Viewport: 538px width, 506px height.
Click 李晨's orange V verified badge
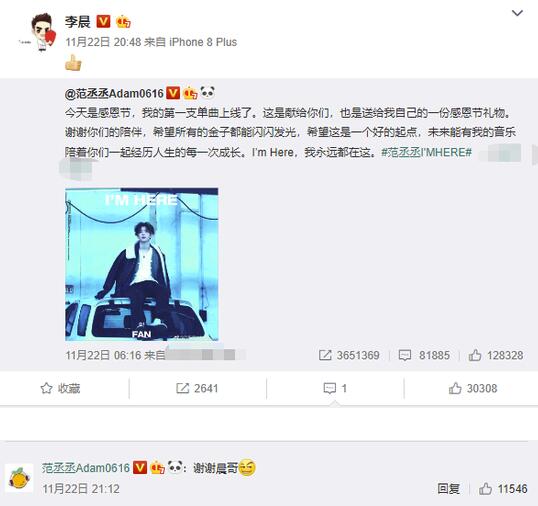coord(103,22)
